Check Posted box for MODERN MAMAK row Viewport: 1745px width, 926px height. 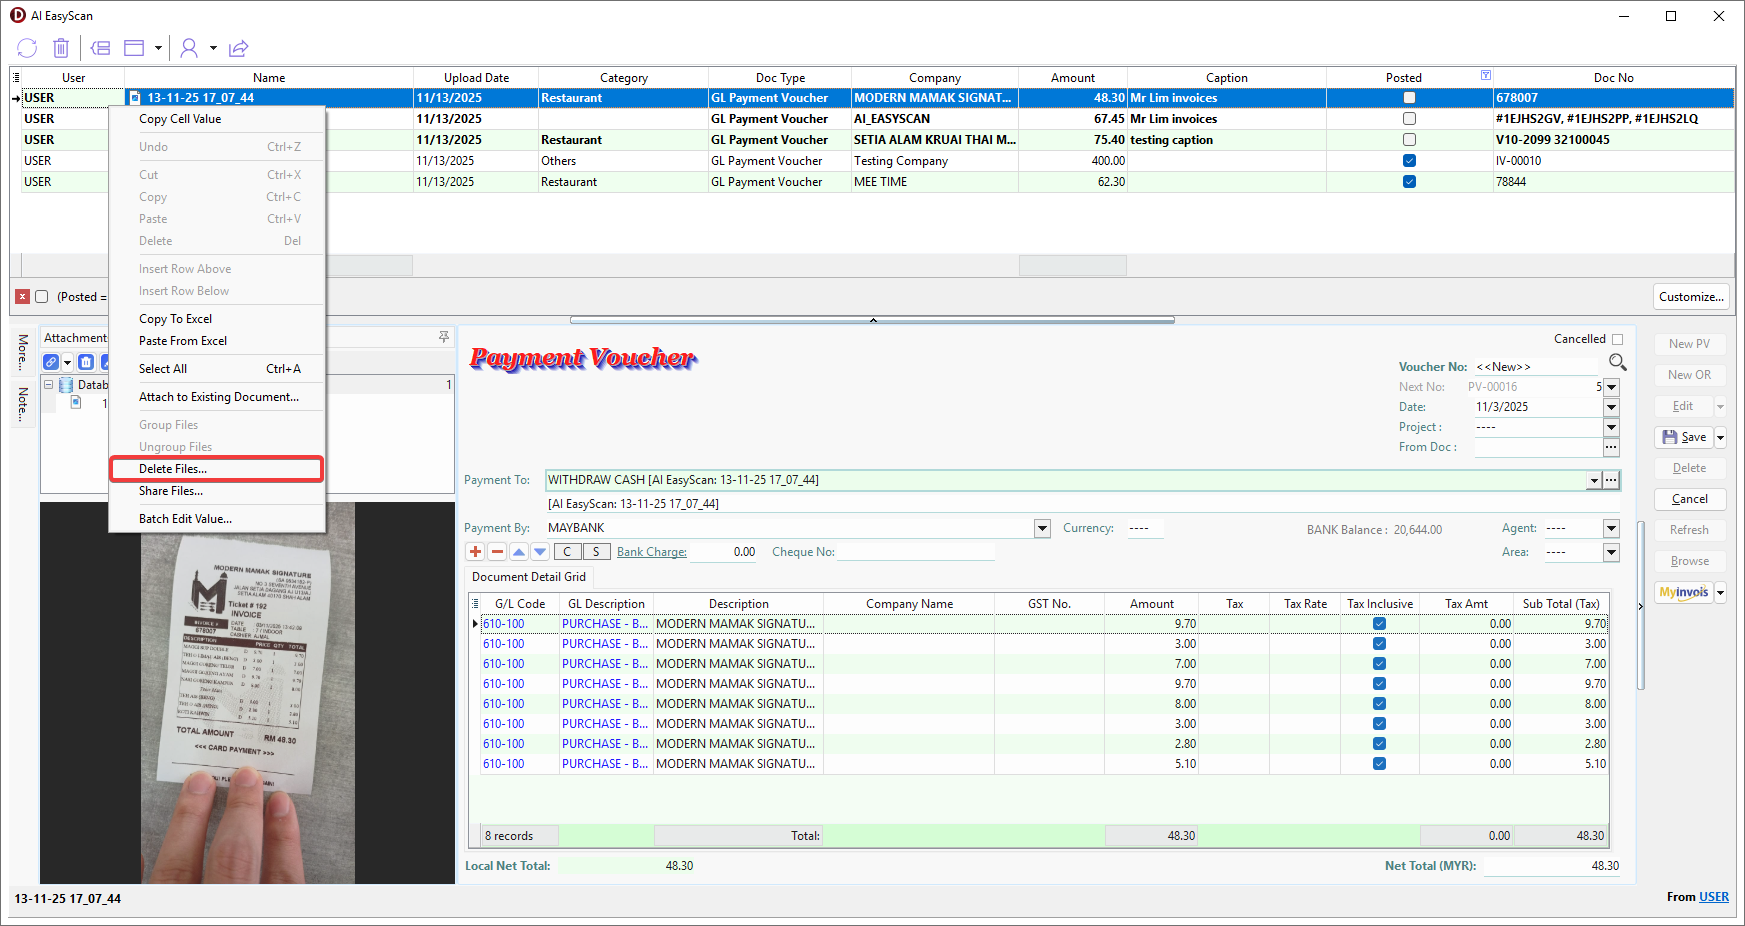coord(1409,98)
